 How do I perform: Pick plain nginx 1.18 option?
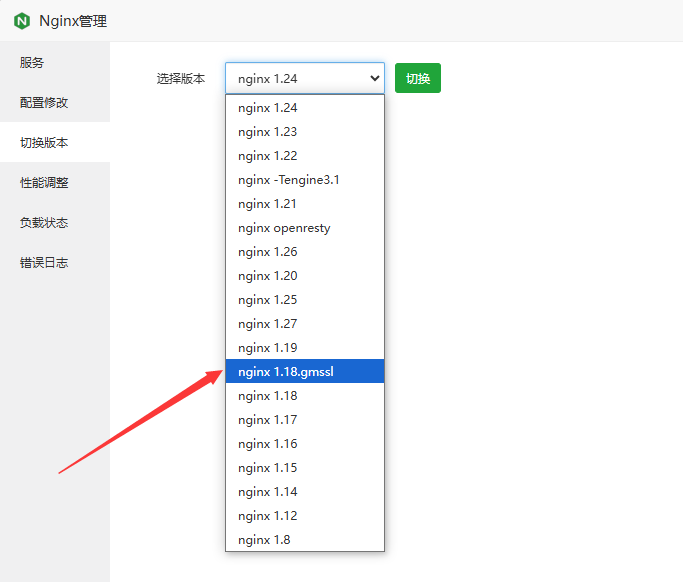[x=305, y=396]
